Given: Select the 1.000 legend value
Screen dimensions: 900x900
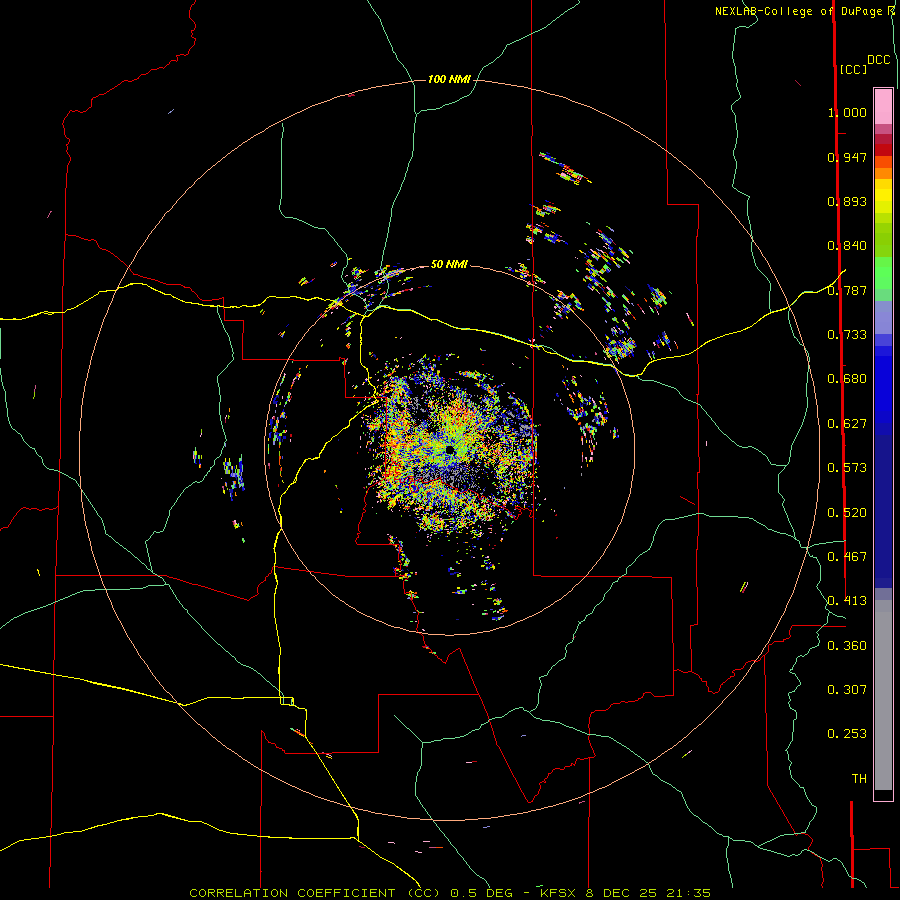Looking at the screenshot, I should (847, 112).
